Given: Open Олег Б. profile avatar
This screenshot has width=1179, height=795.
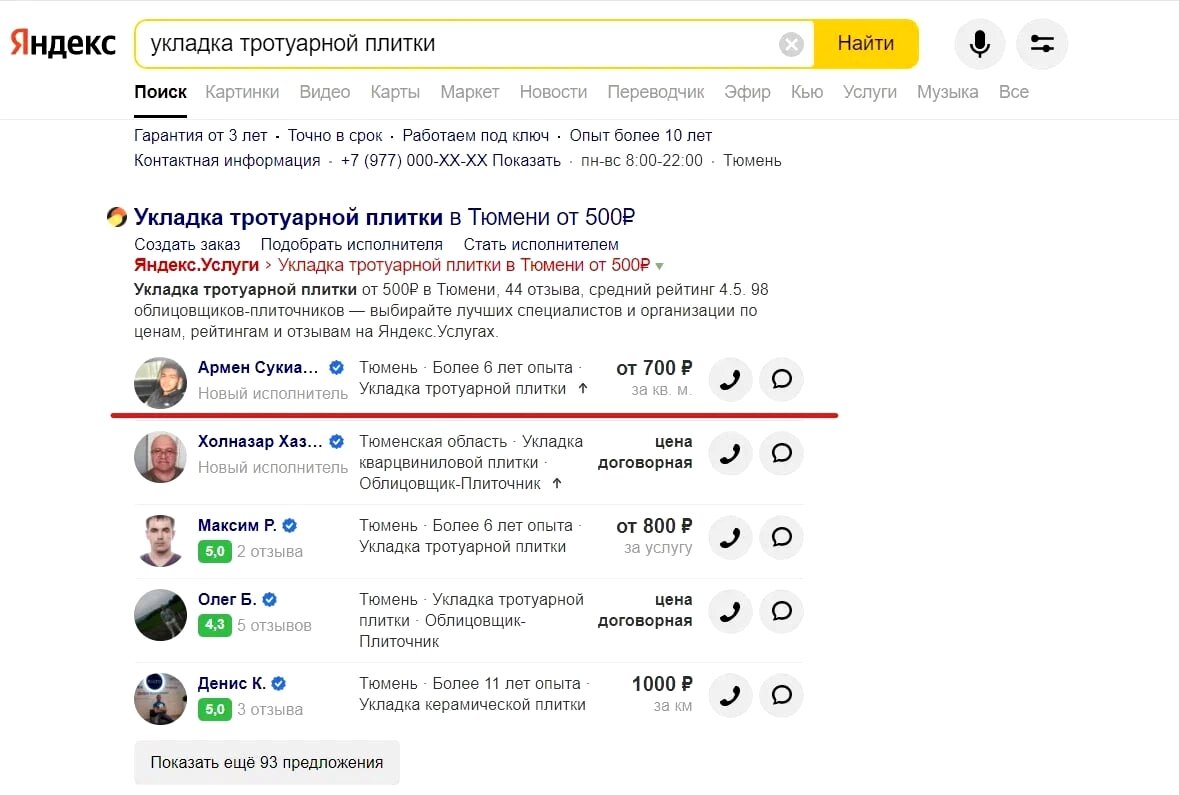Looking at the screenshot, I should point(160,614).
